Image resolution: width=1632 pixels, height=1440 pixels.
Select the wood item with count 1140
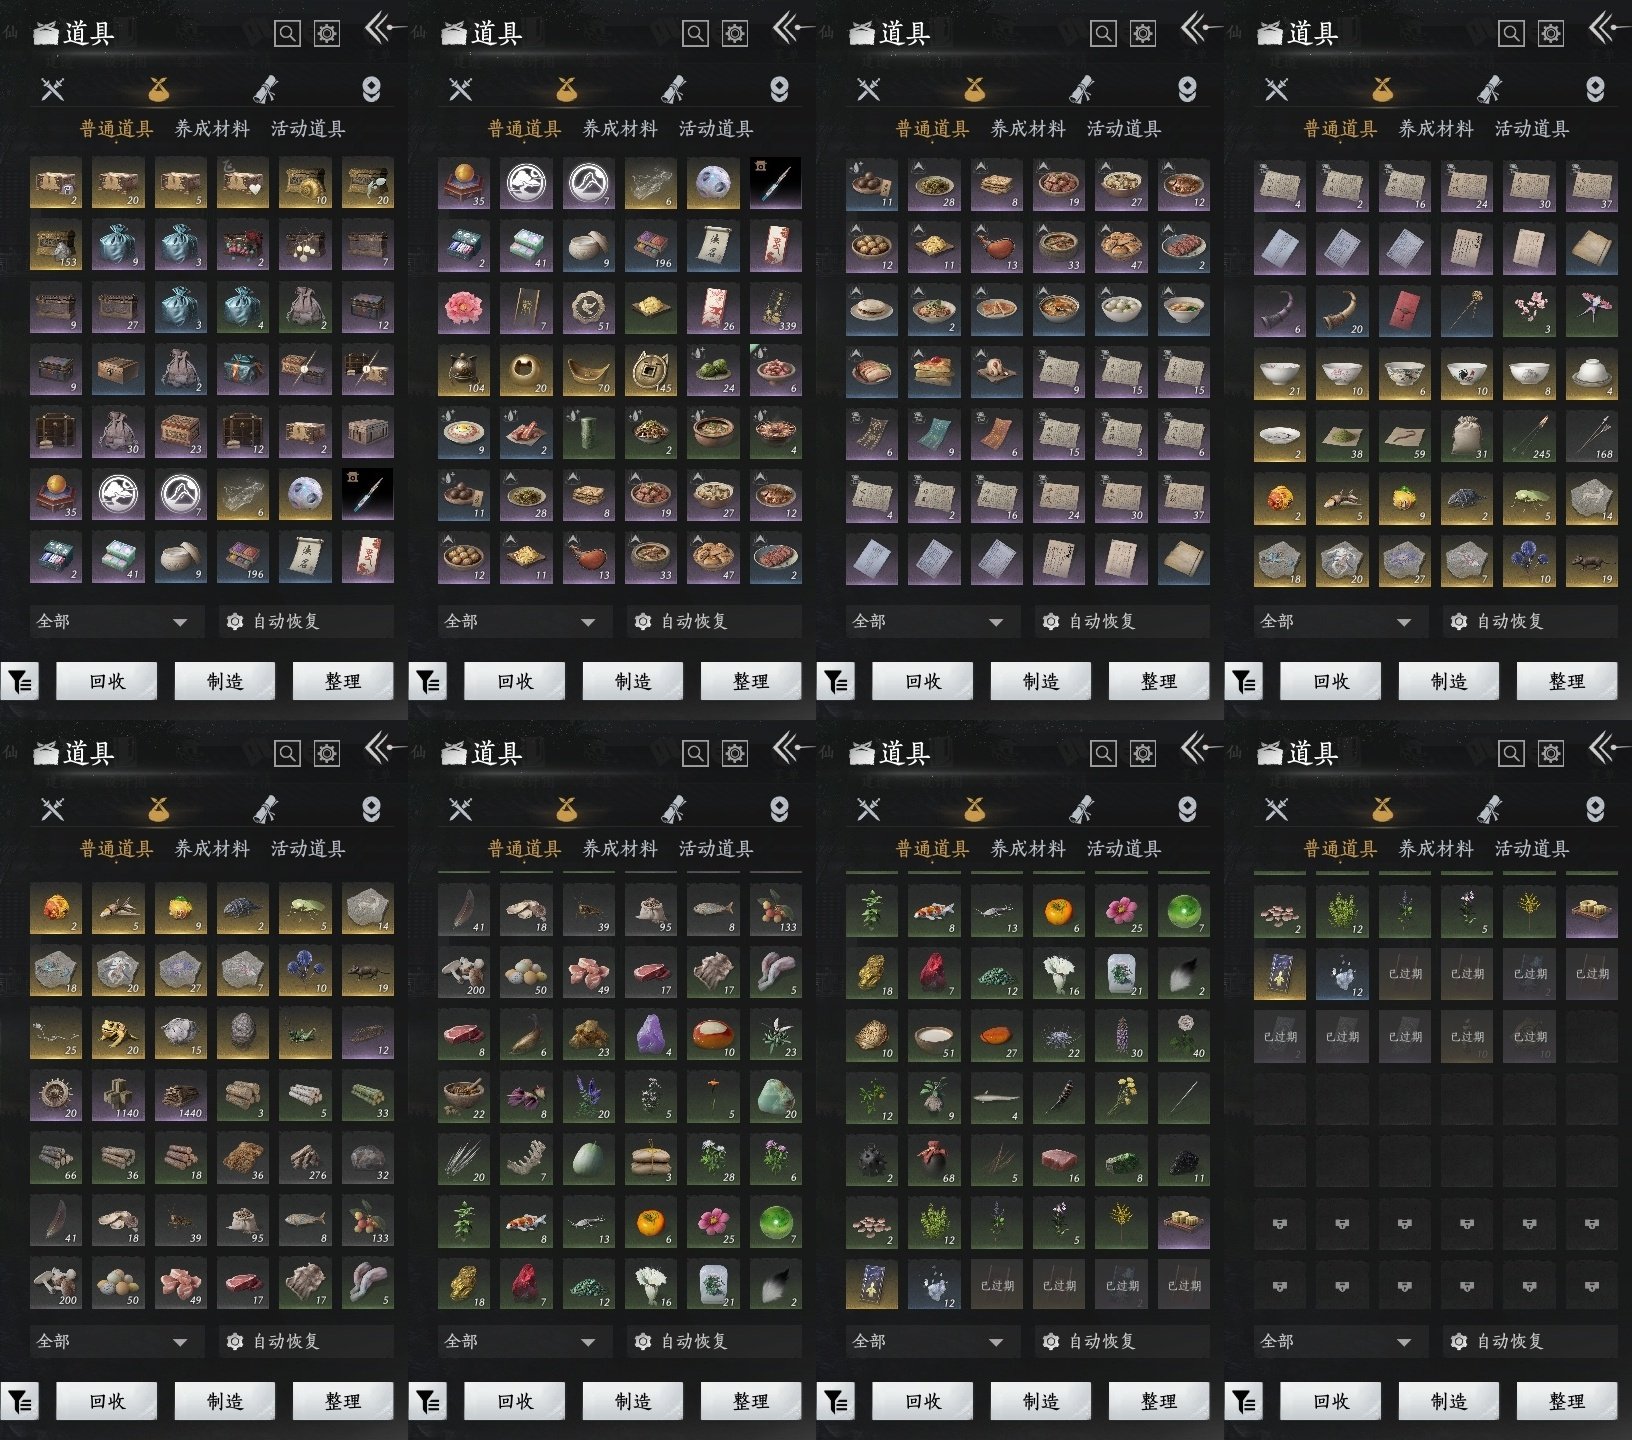click(118, 1097)
